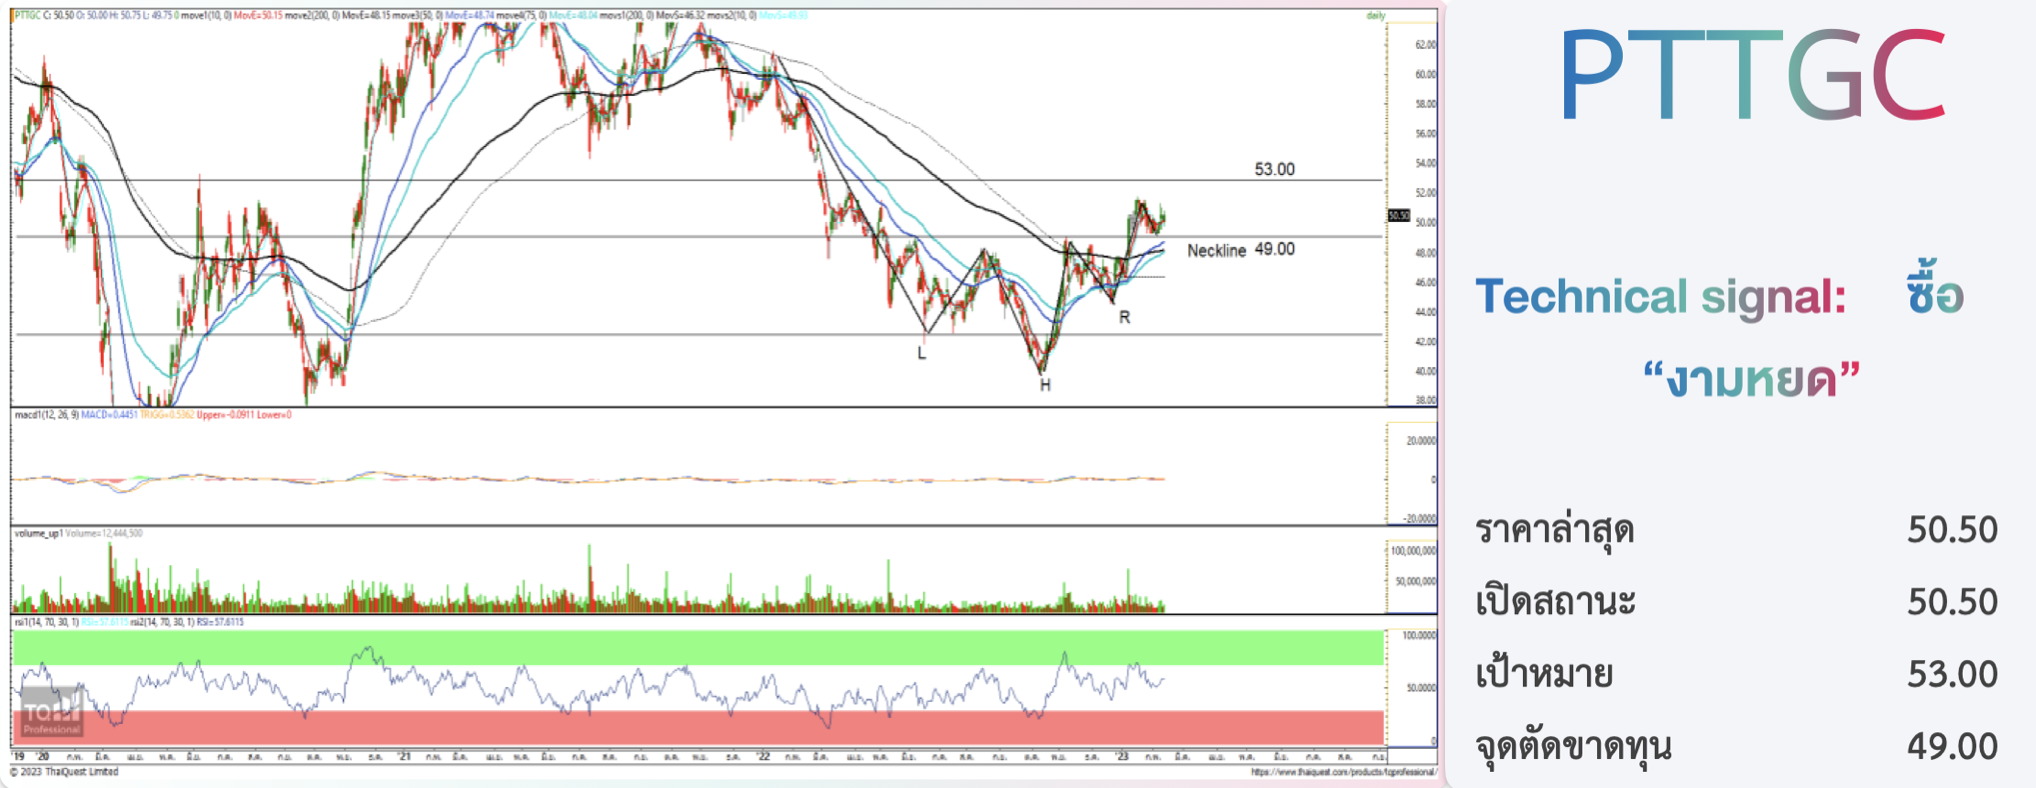Select the 'เปิดสถานะ' label
The width and height of the screenshot is (2036, 788).
click(1555, 602)
